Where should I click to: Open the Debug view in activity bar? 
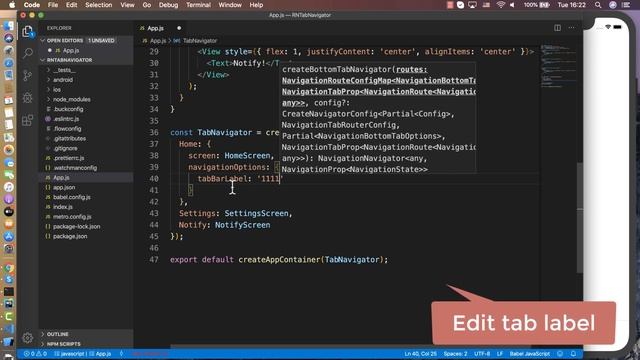tap(27, 98)
